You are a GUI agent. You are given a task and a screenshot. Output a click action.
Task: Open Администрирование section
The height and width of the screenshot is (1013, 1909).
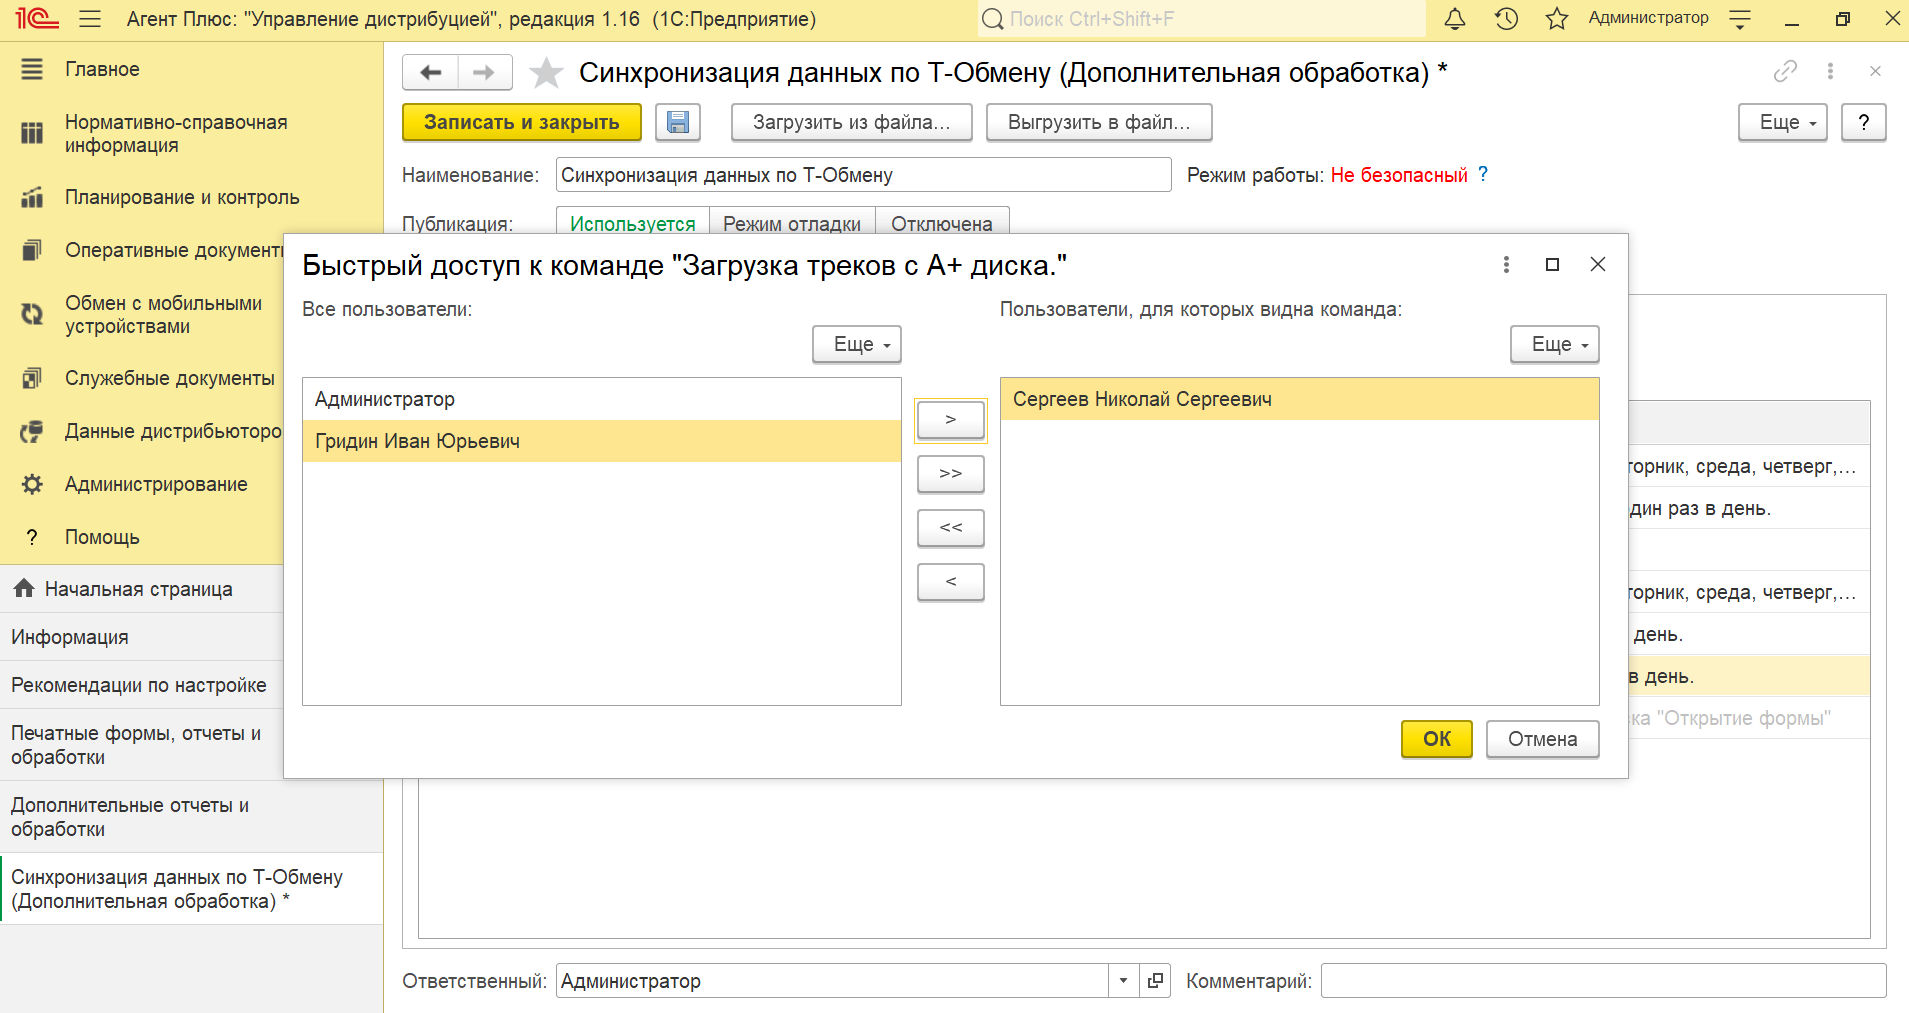coord(156,484)
